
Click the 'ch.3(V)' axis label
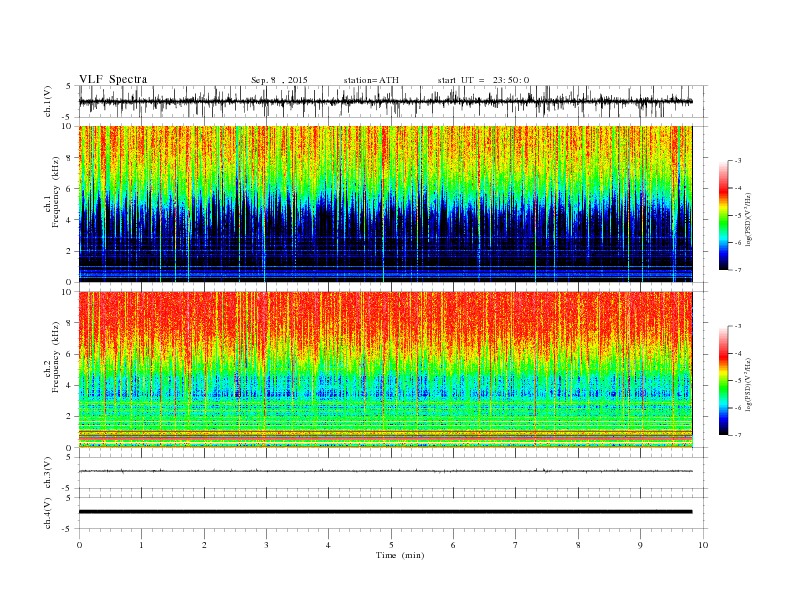point(48,473)
